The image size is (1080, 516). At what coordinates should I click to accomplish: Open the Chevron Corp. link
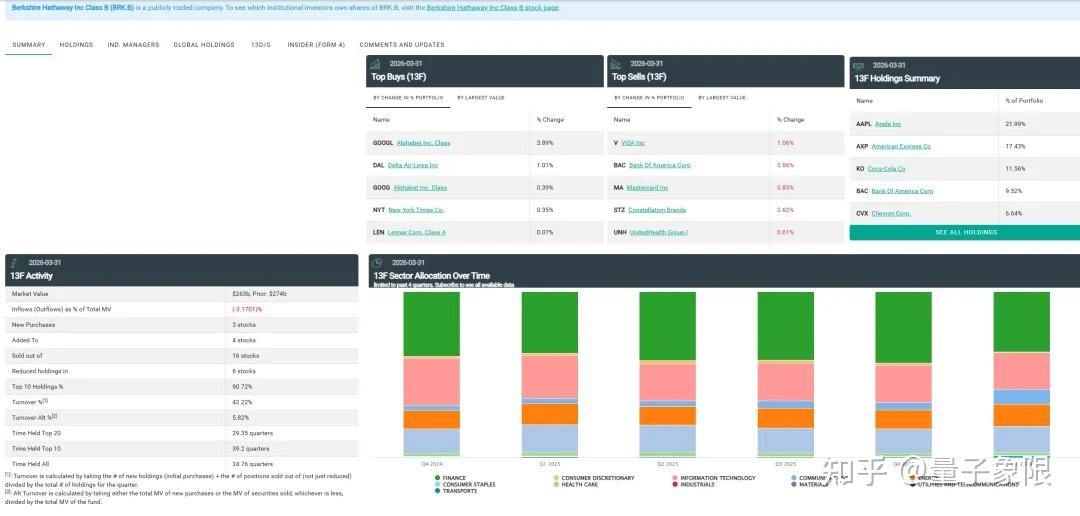[891, 214]
